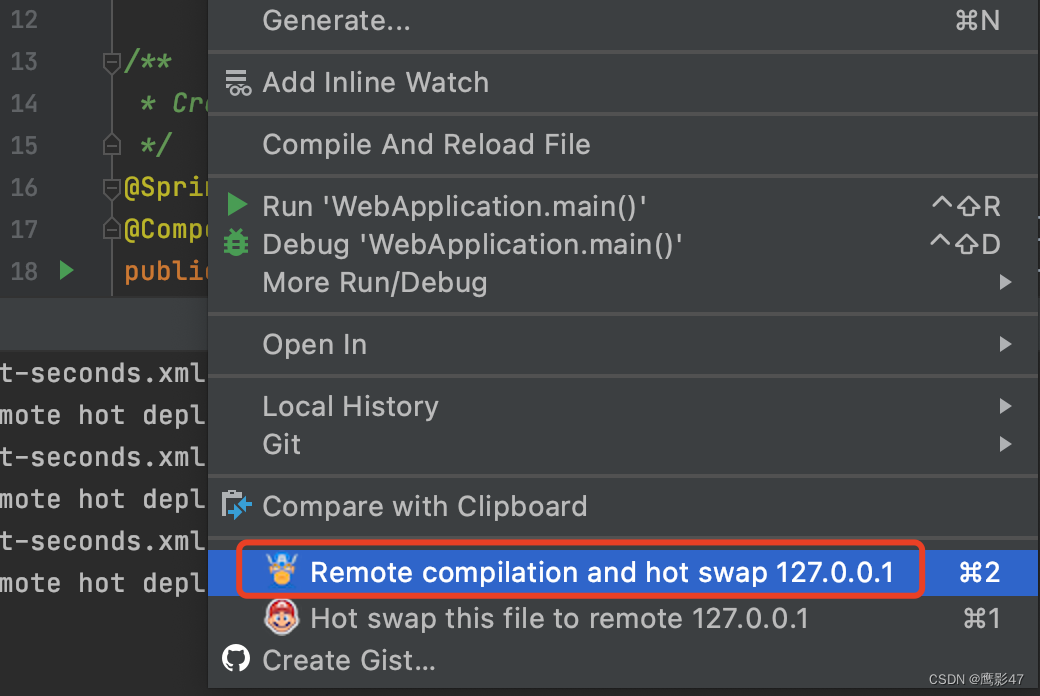Click the Add Inline Watch glasses icon
This screenshot has width=1040, height=696.
click(x=237, y=82)
